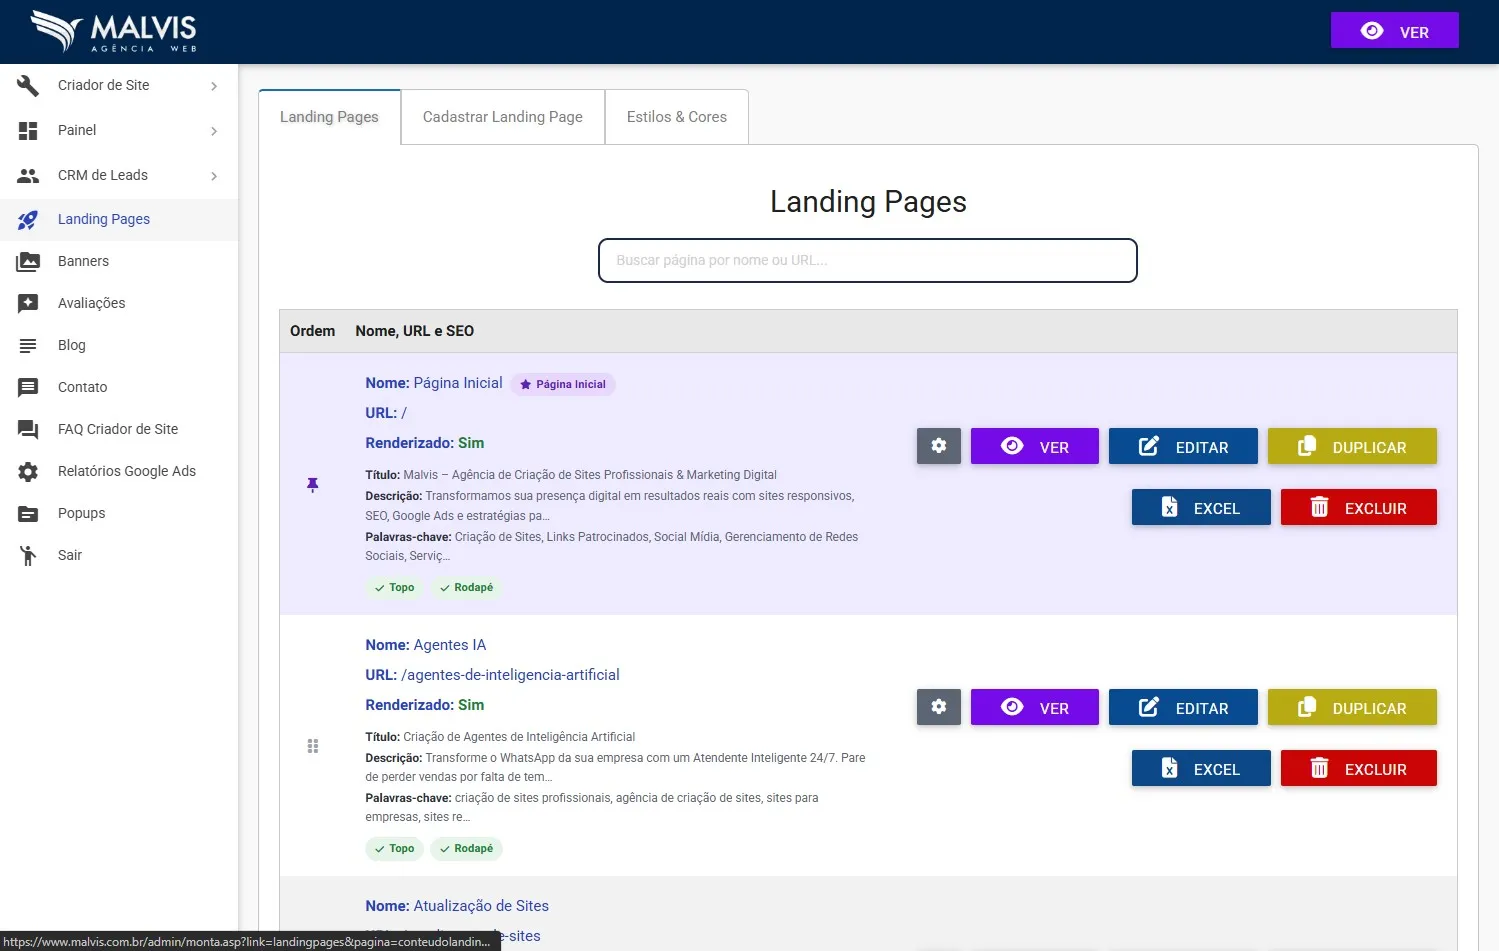Screen dimensions: 1499x951
Task: Click VER button for Página Inicial
Action: (x=1035, y=446)
